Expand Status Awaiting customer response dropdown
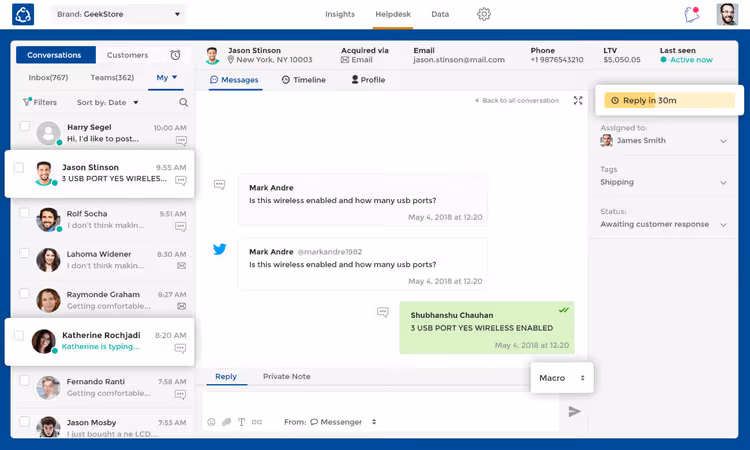This screenshot has width=750, height=450. click(663, 224)
